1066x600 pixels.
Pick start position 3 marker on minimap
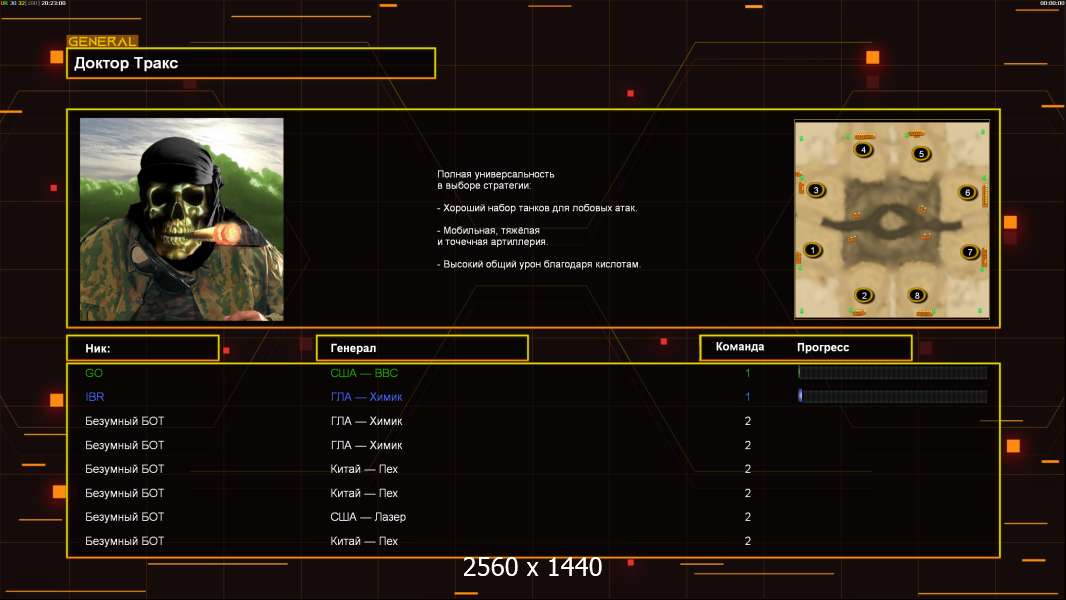pyautogui.click(x=816, y=190)
